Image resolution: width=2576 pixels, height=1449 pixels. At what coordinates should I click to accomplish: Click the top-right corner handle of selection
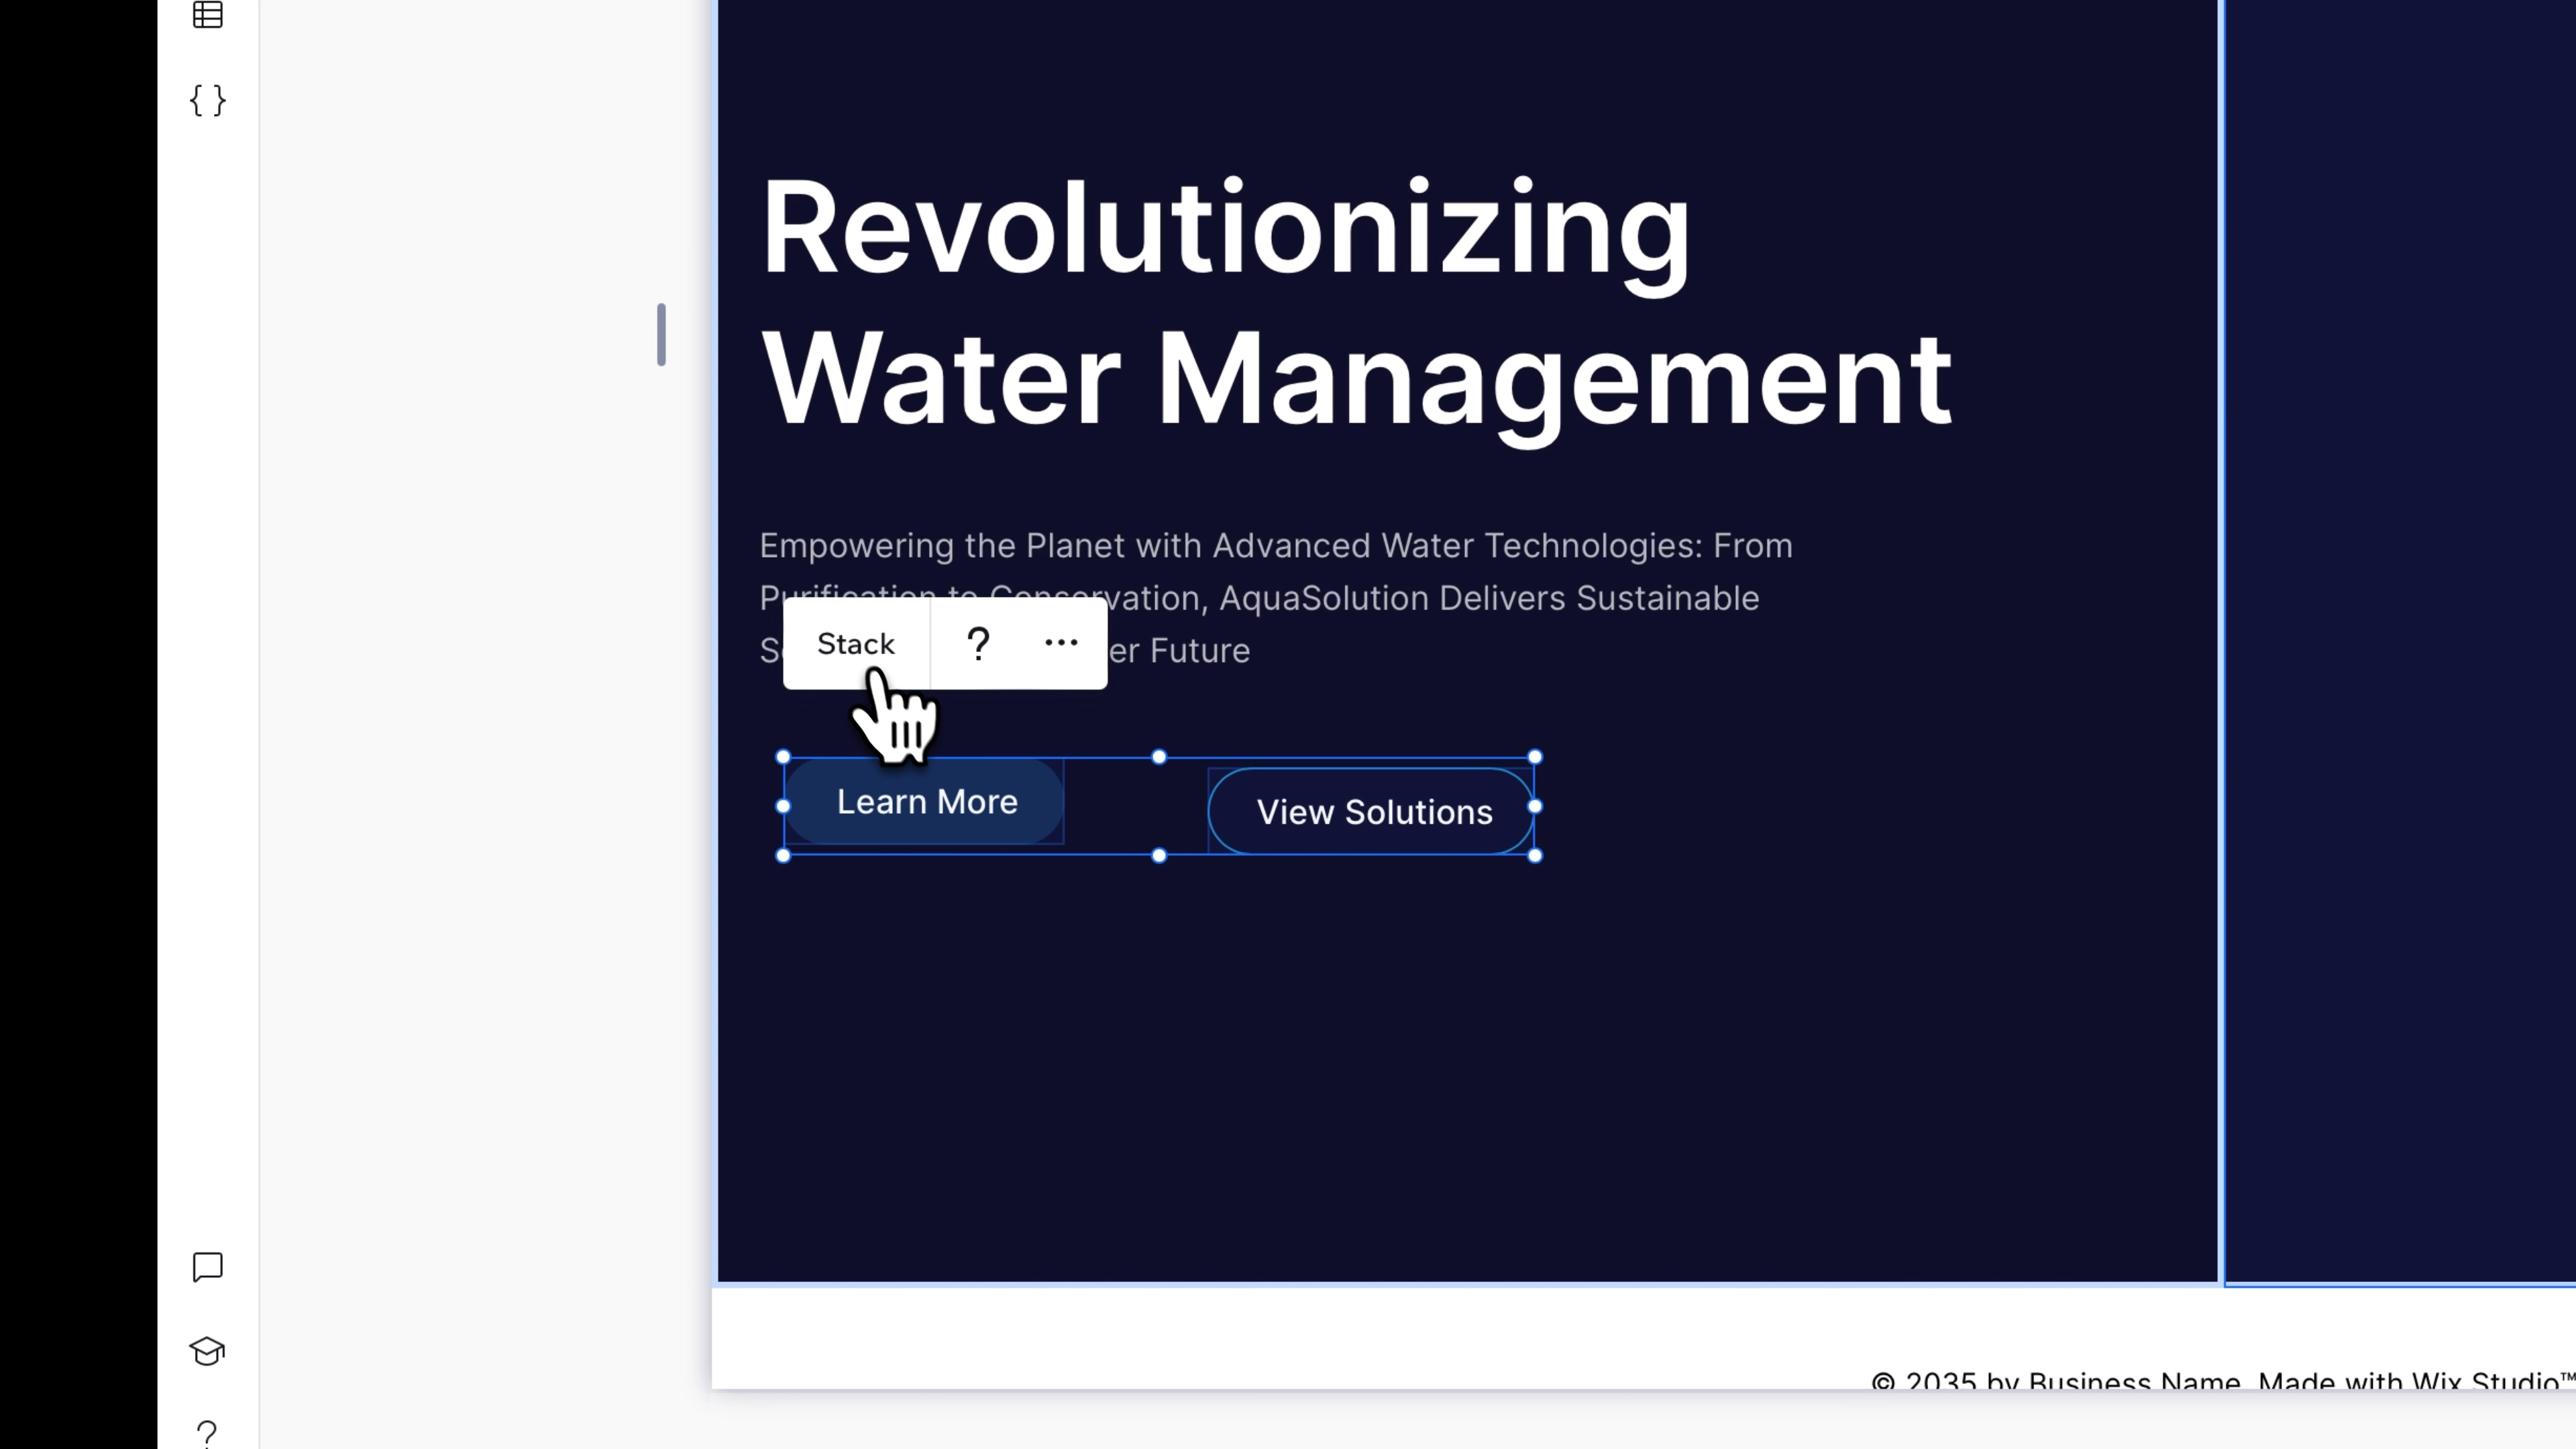click(x=1535, y=757)
